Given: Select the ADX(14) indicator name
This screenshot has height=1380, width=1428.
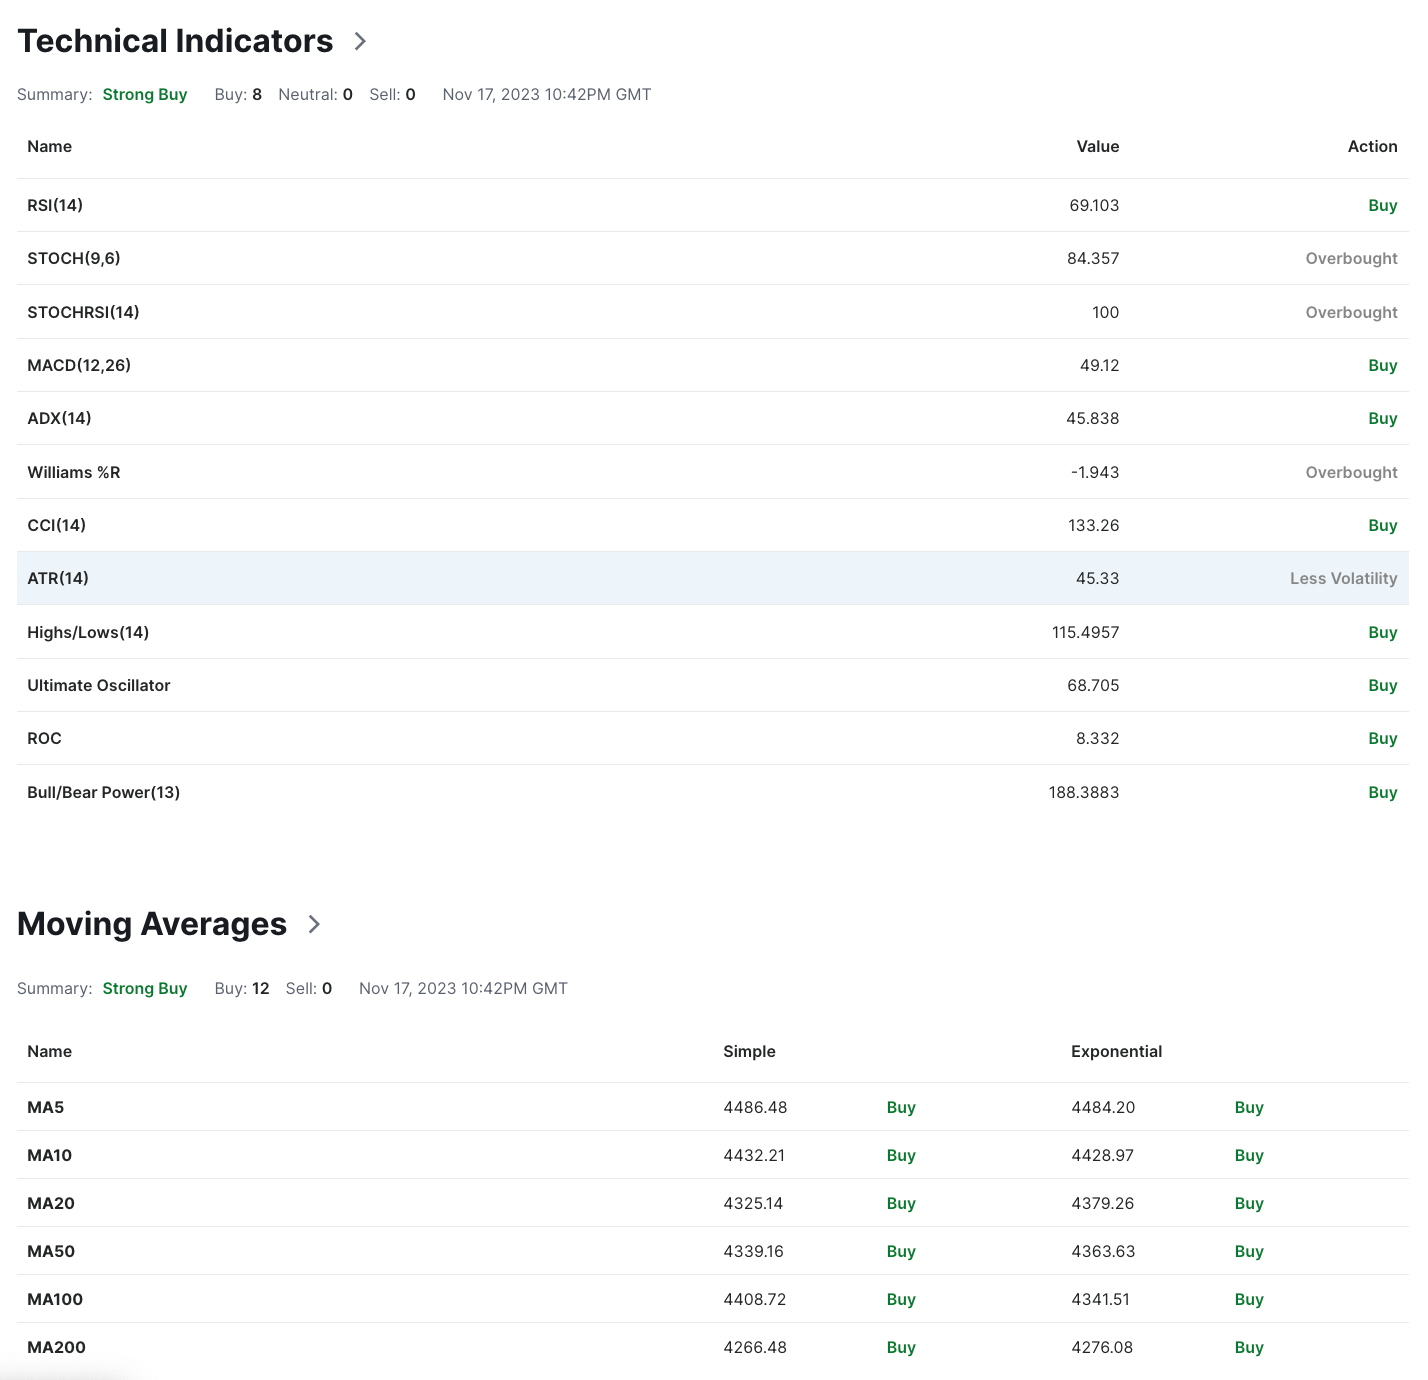Looking at the screenshot, I should click(59, 418).
